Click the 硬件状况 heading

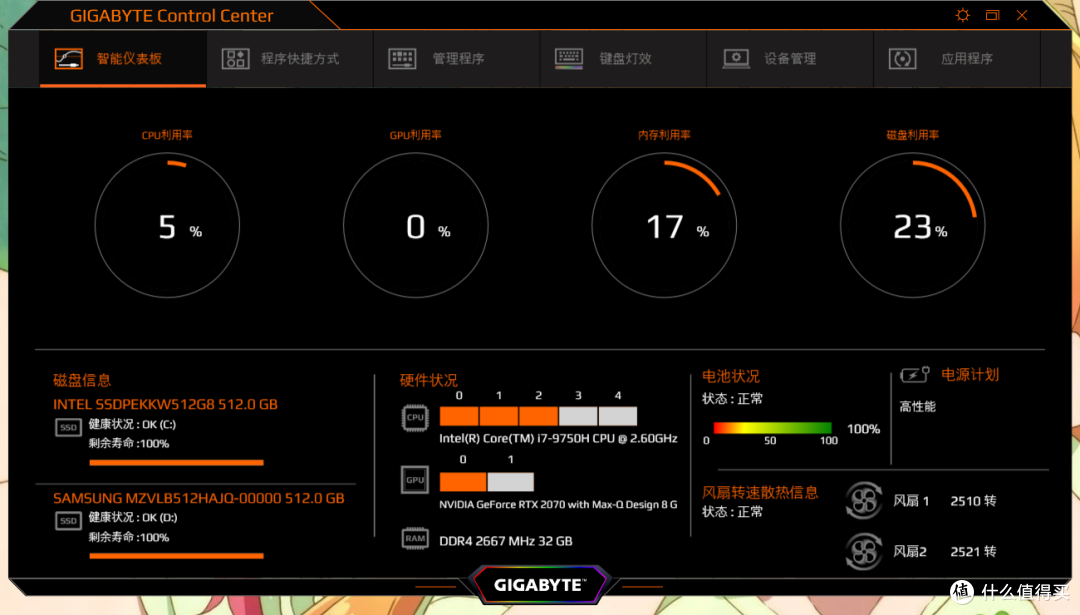(x=428, y=380)
